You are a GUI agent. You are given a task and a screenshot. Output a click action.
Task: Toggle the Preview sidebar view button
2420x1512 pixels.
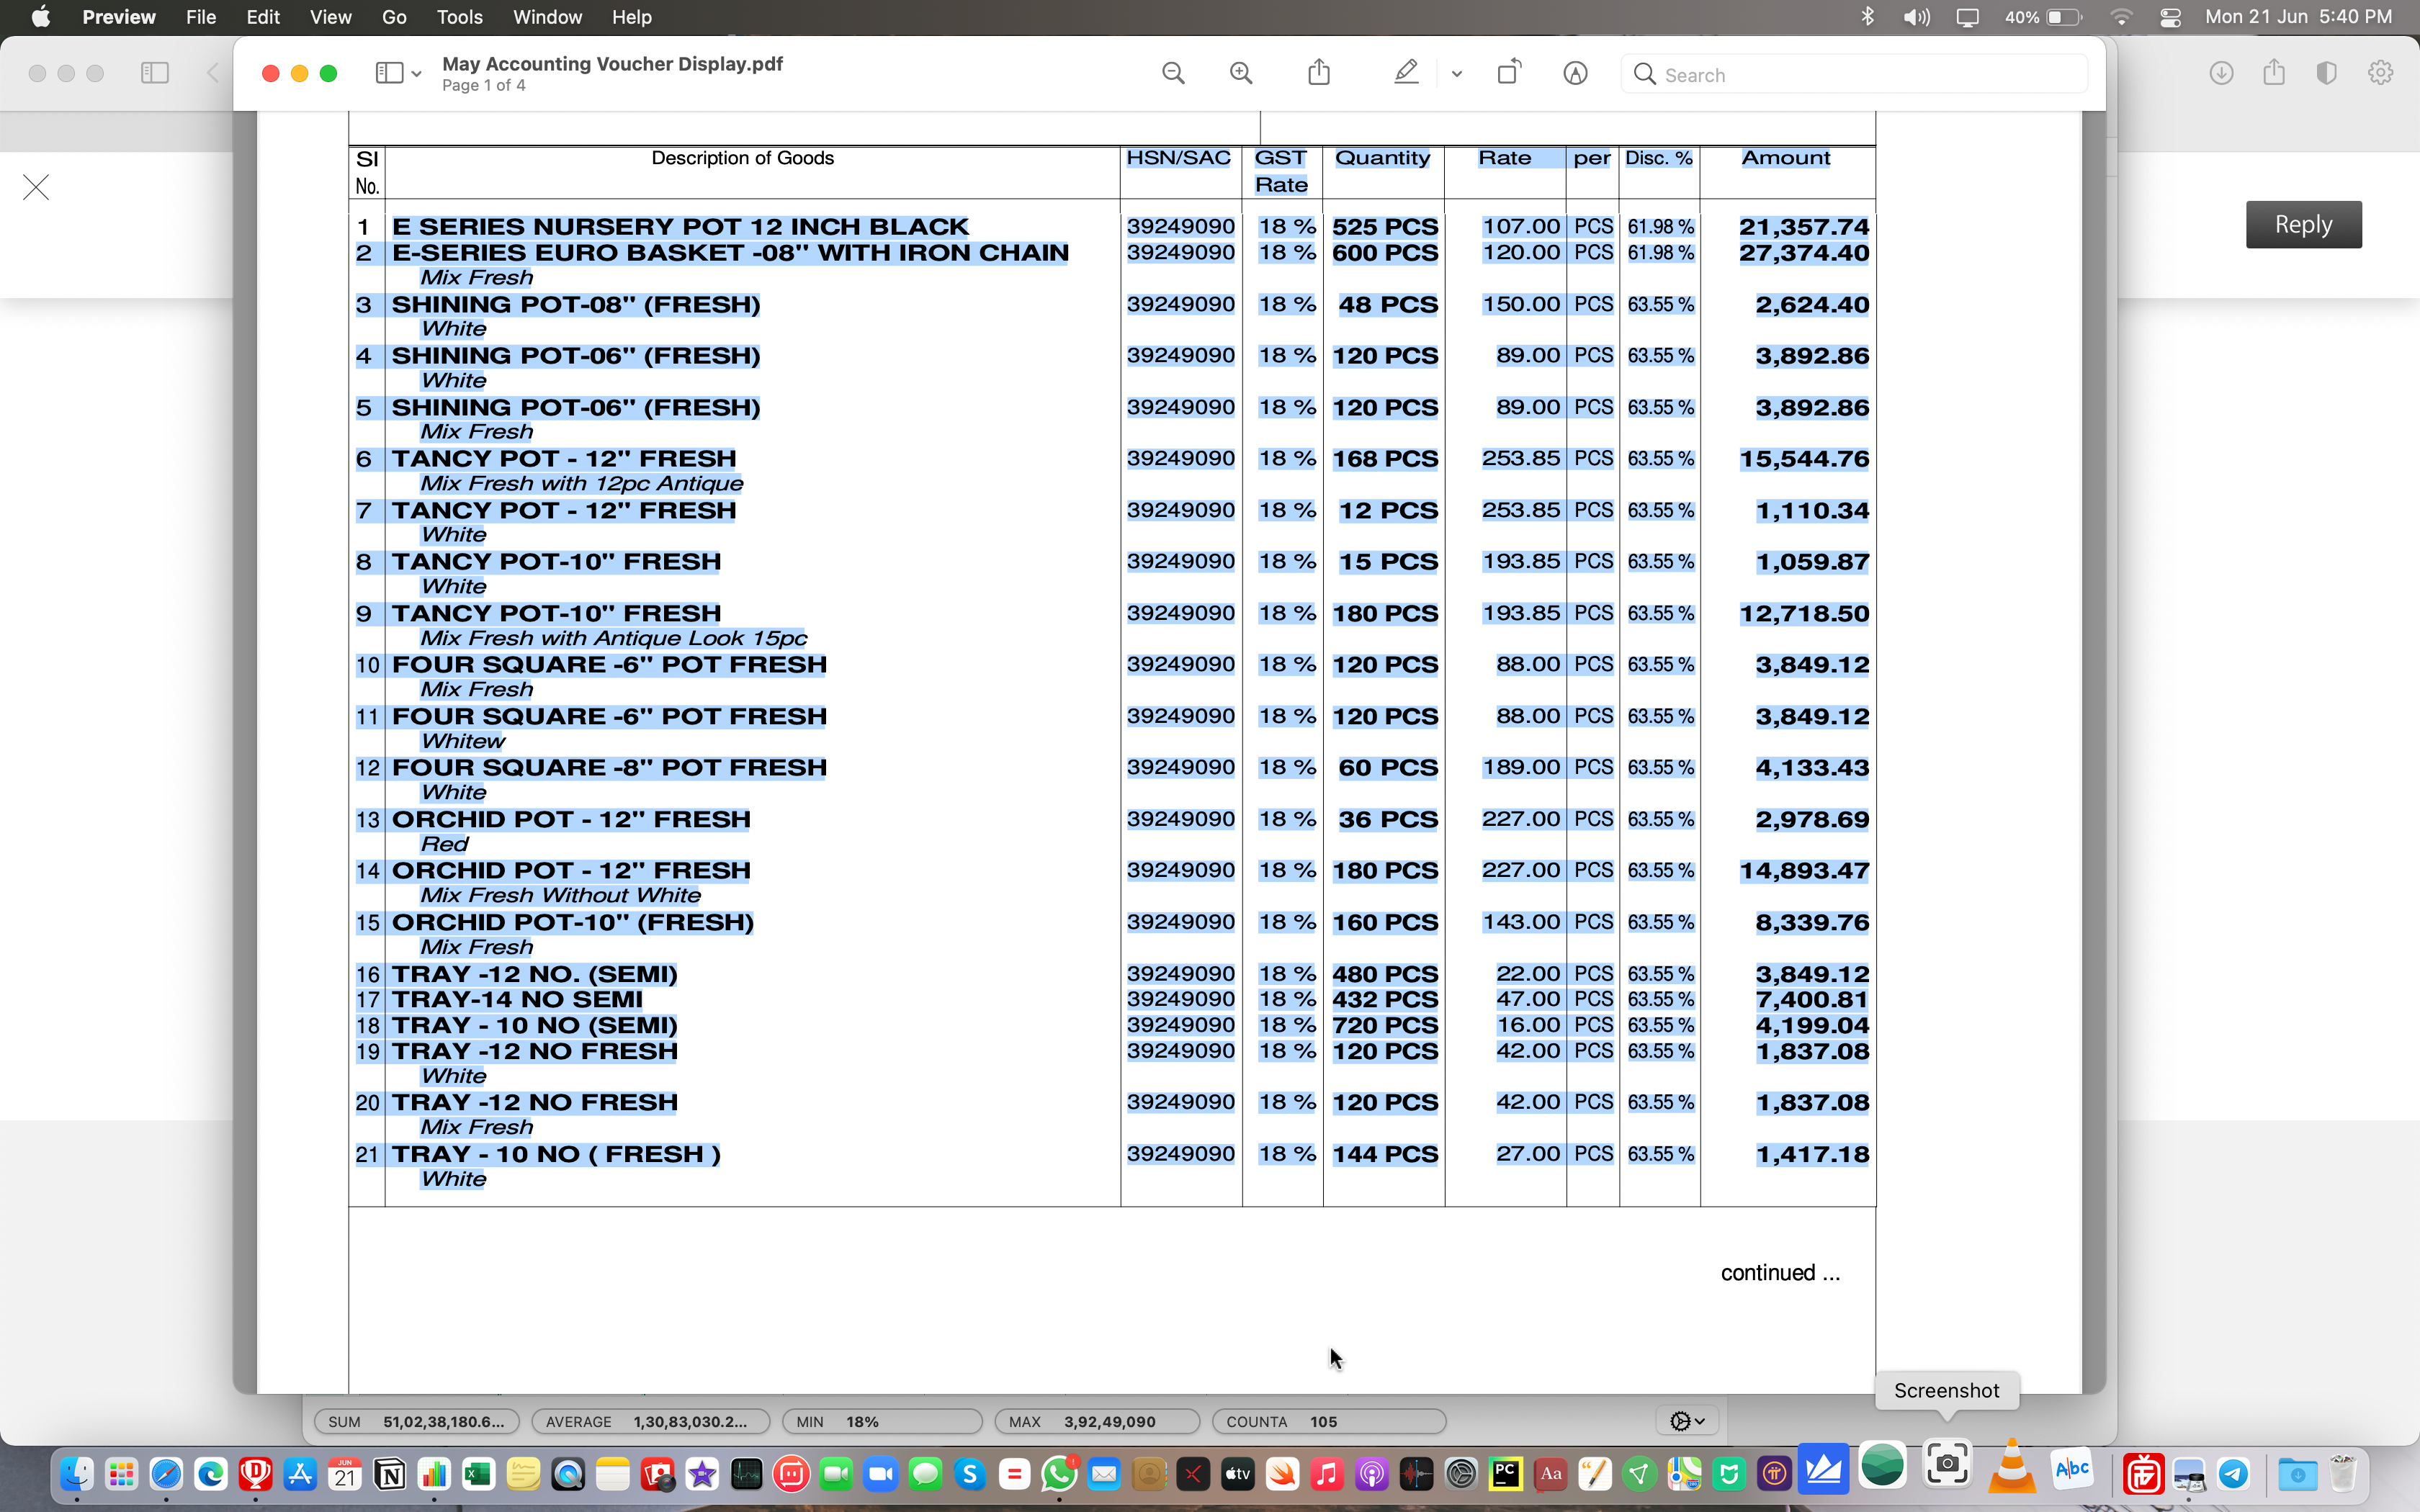pyautogui.click(x=389, y=73)
